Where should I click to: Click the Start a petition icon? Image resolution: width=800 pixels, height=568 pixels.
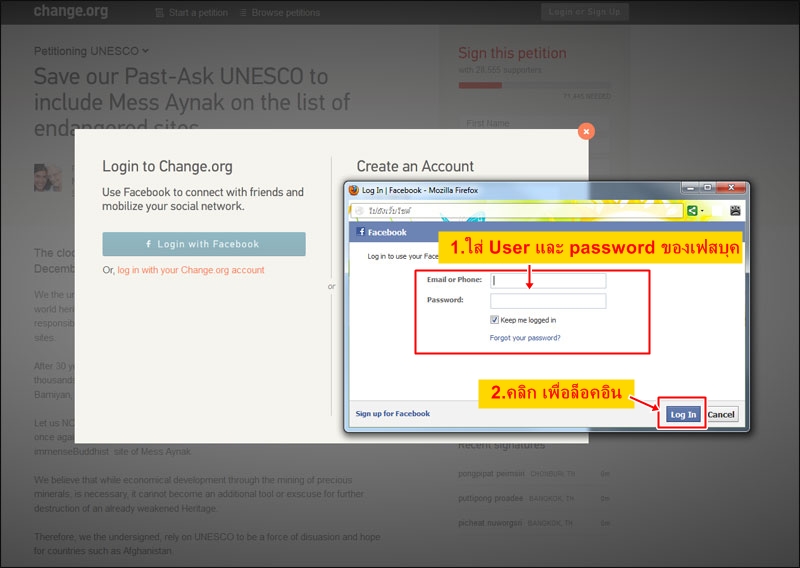point(160,13)
